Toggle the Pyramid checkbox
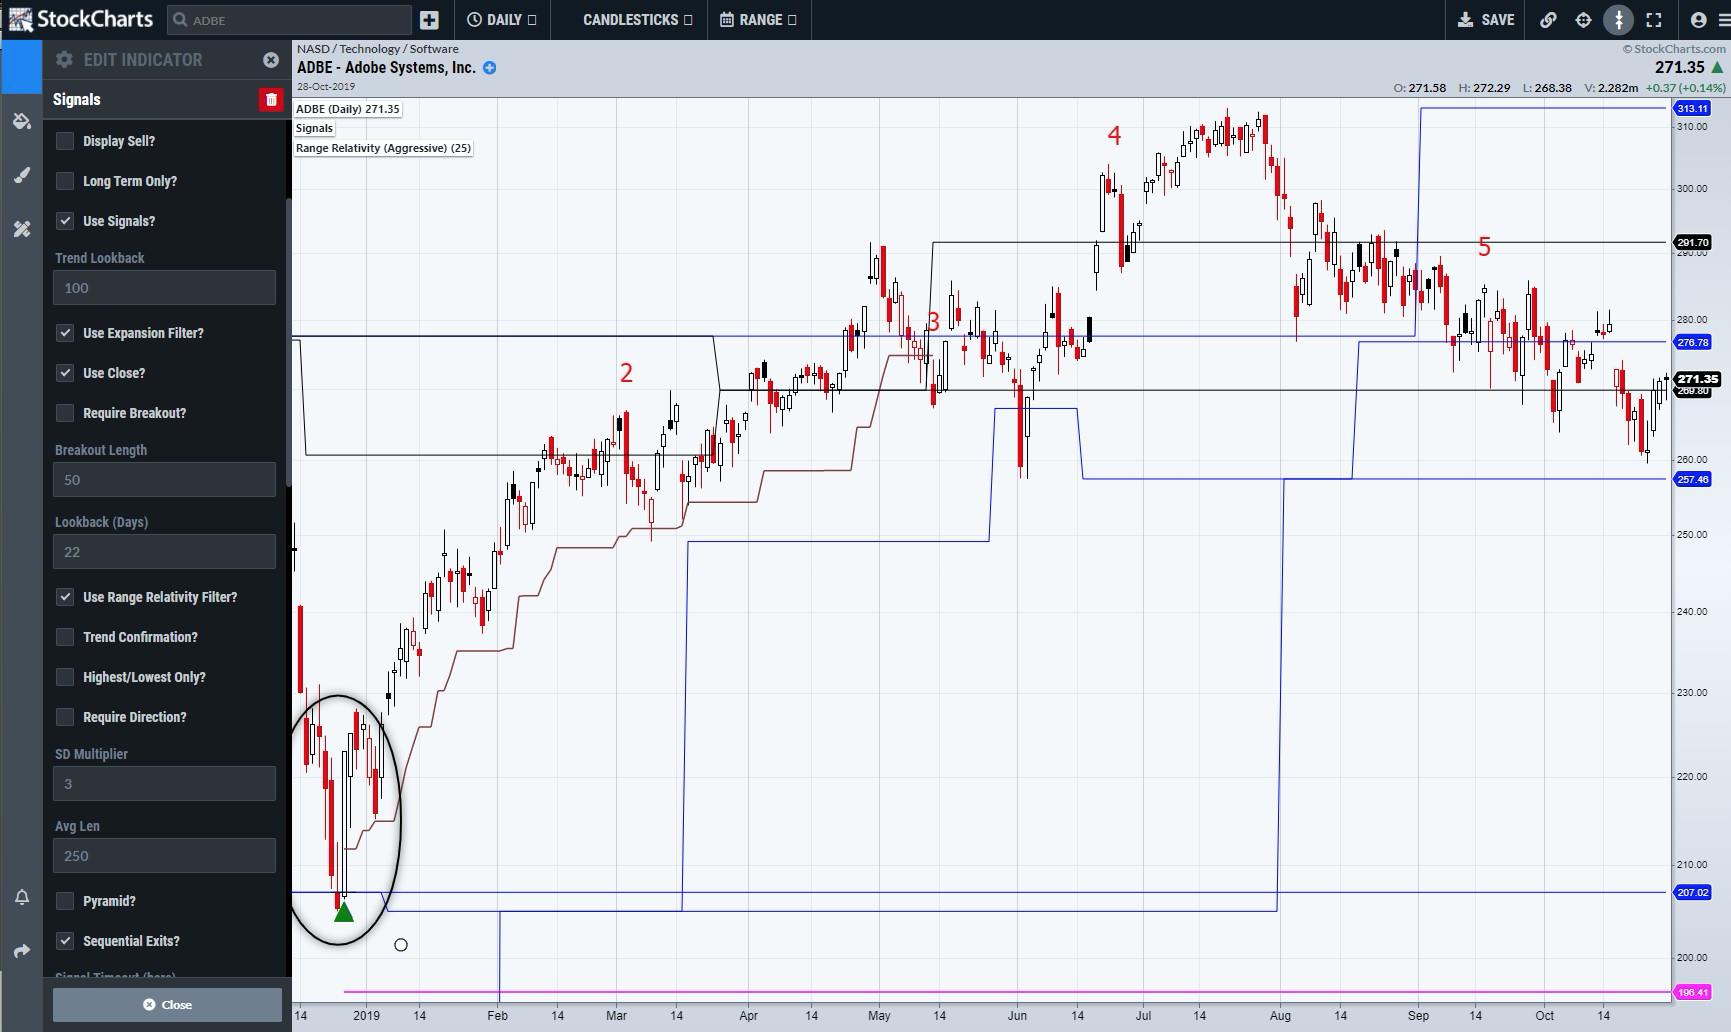1731x1032 pixels. tap(65, 901)
